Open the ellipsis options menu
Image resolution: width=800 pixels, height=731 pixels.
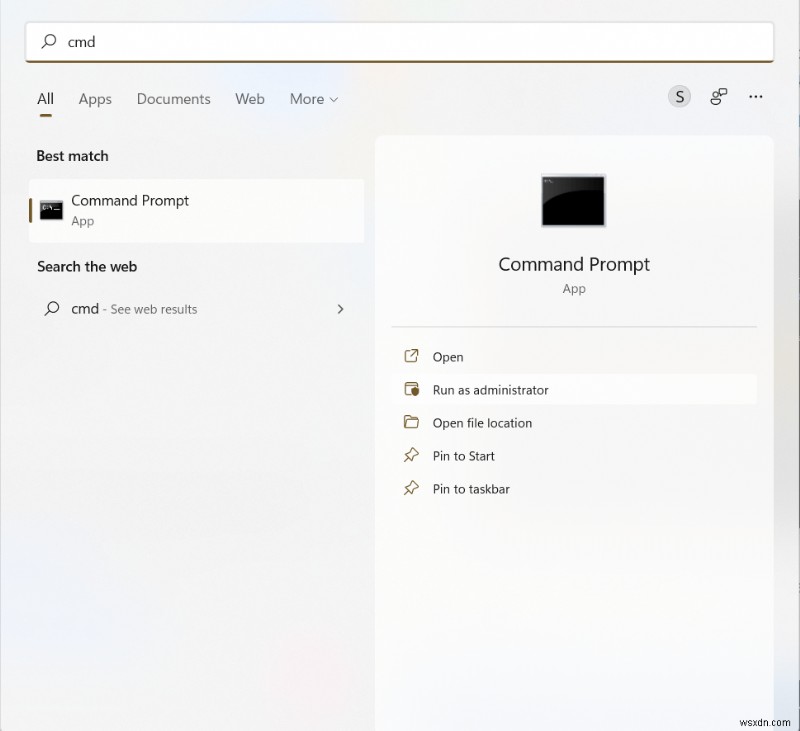coord(755,96)
